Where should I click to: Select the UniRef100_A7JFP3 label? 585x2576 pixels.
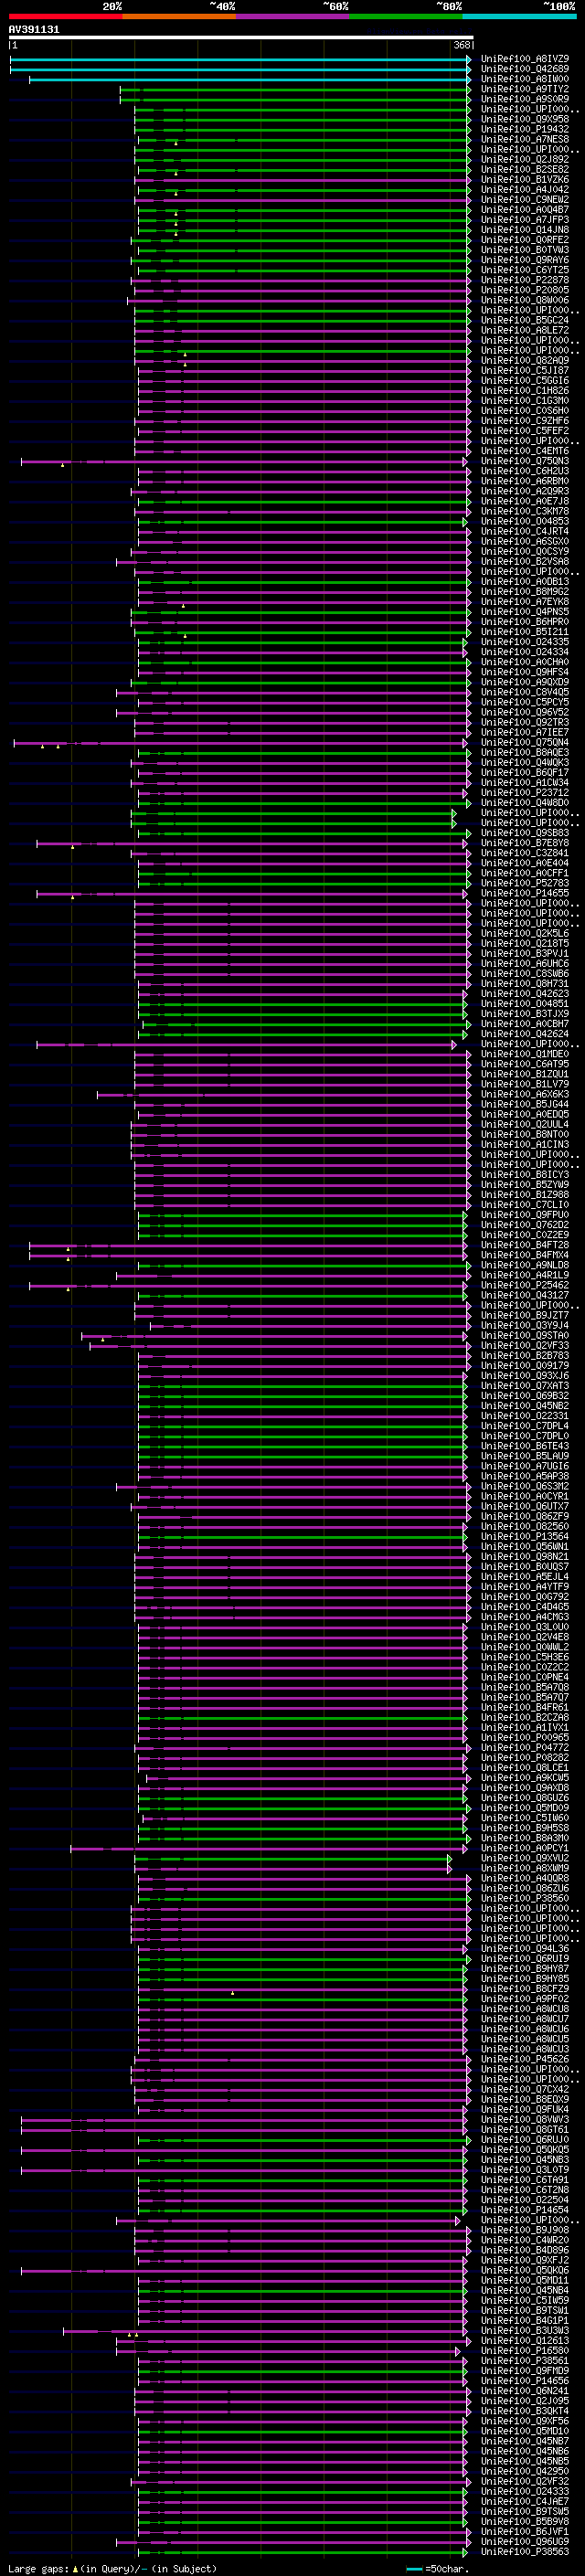point(525,220)
